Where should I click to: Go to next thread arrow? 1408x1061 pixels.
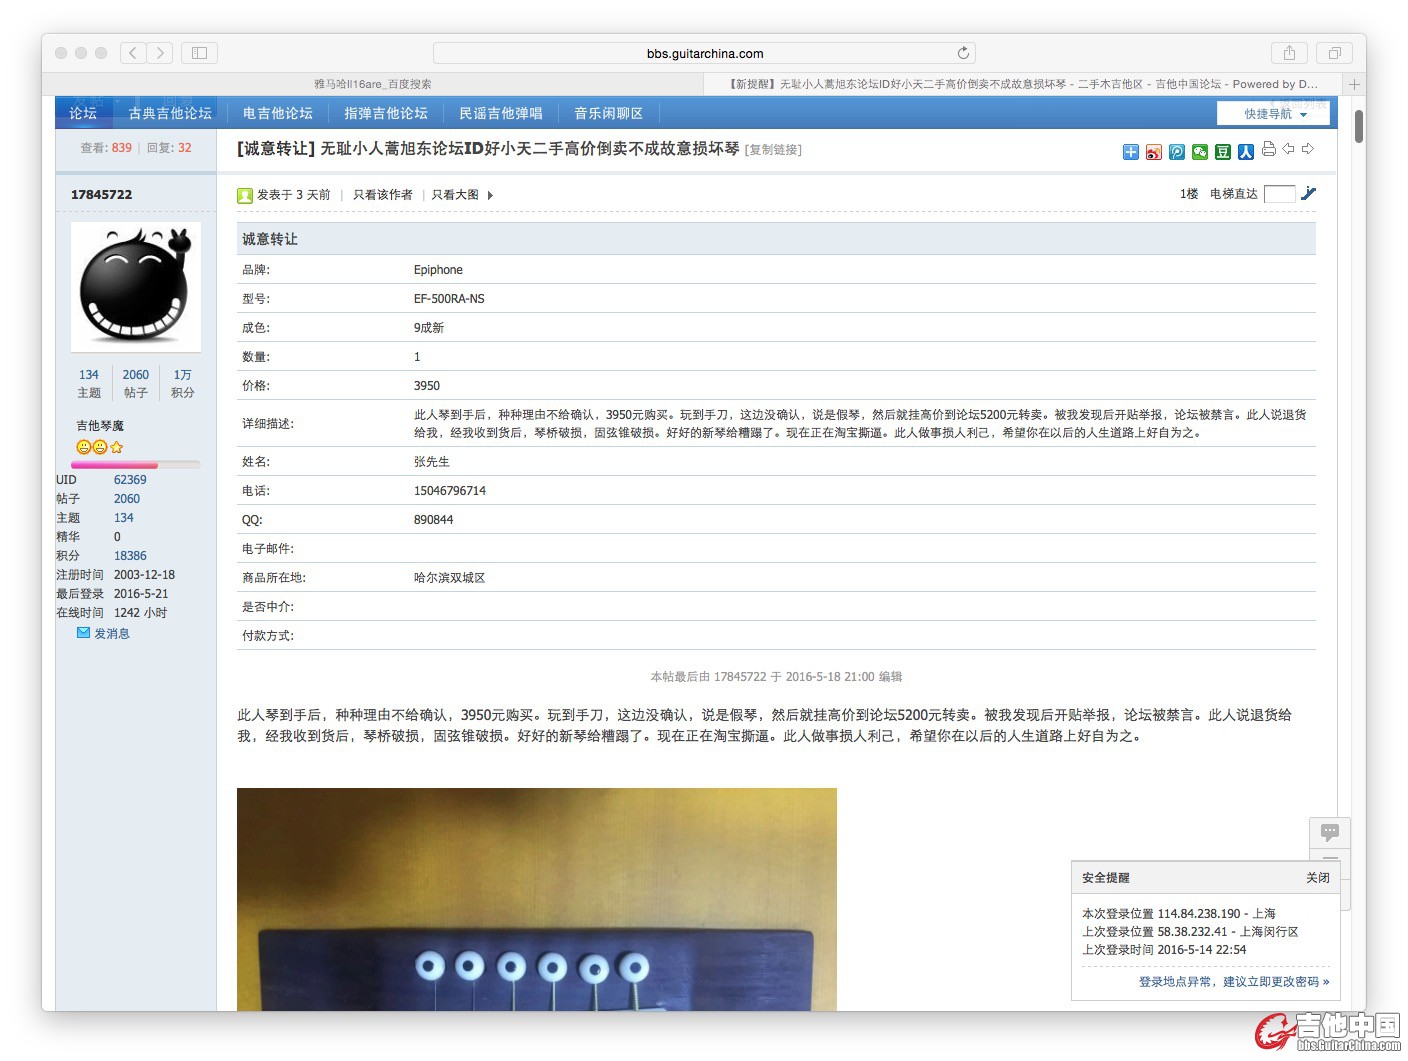point(1308,149)
